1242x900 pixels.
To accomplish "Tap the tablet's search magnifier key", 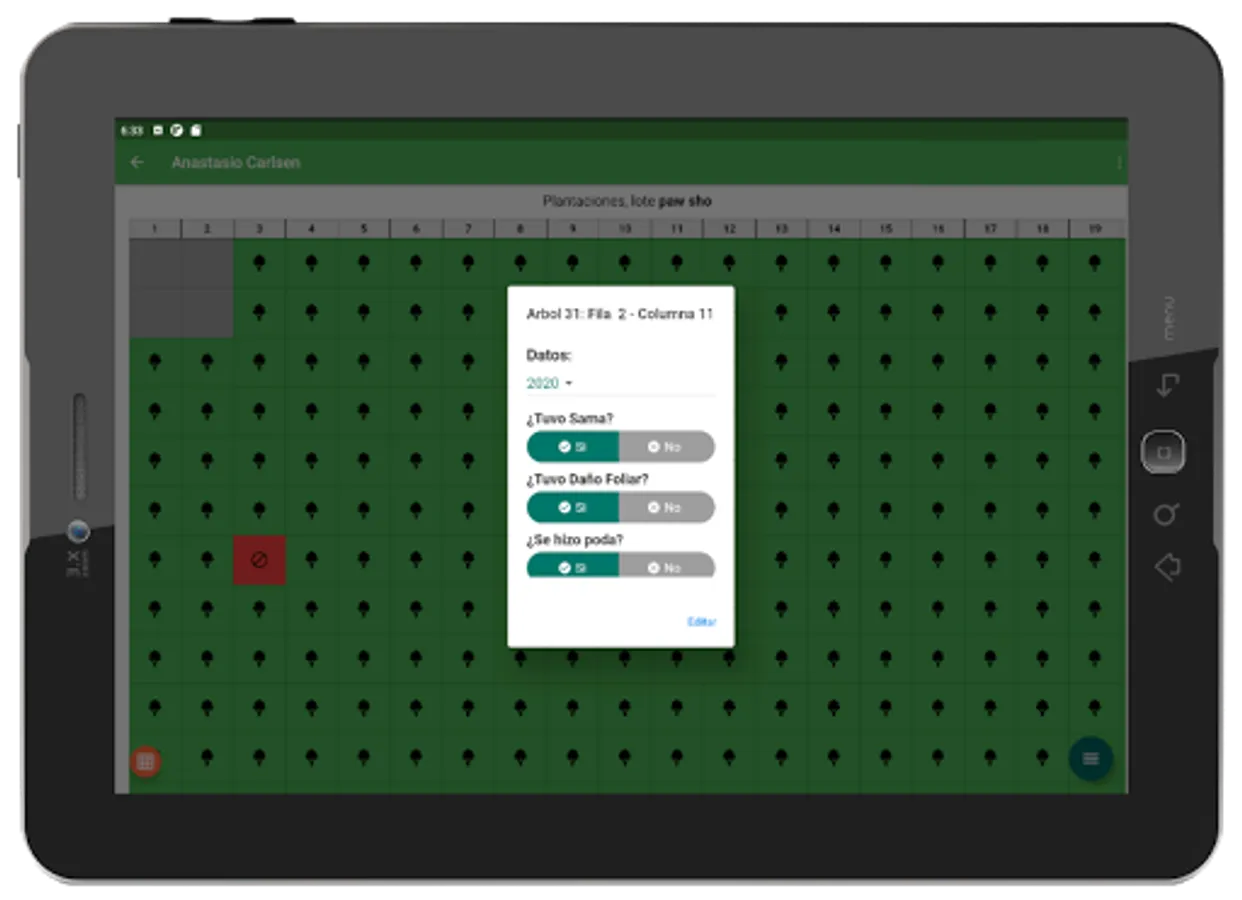I will point(1165,515).
